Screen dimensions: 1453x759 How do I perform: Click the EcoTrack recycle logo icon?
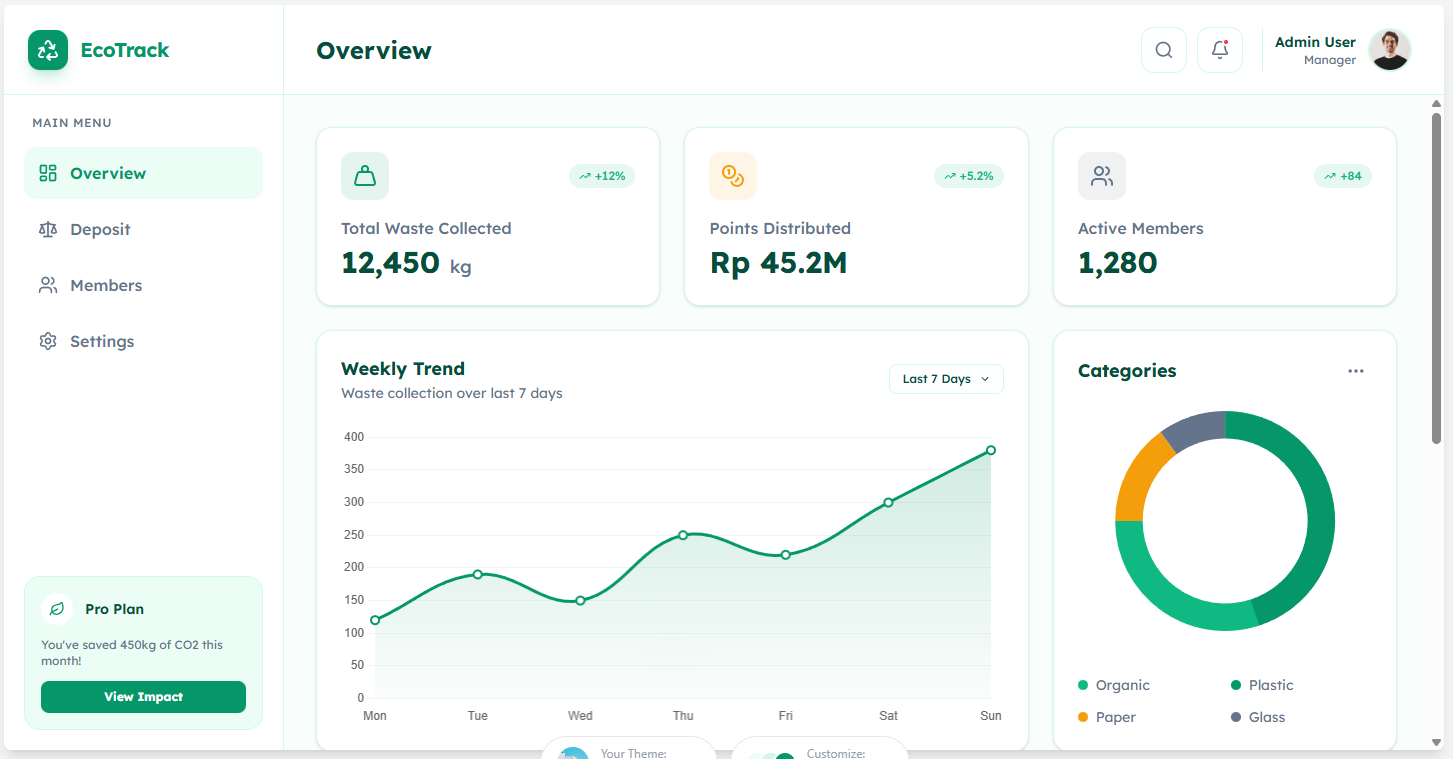click(48, 50)
